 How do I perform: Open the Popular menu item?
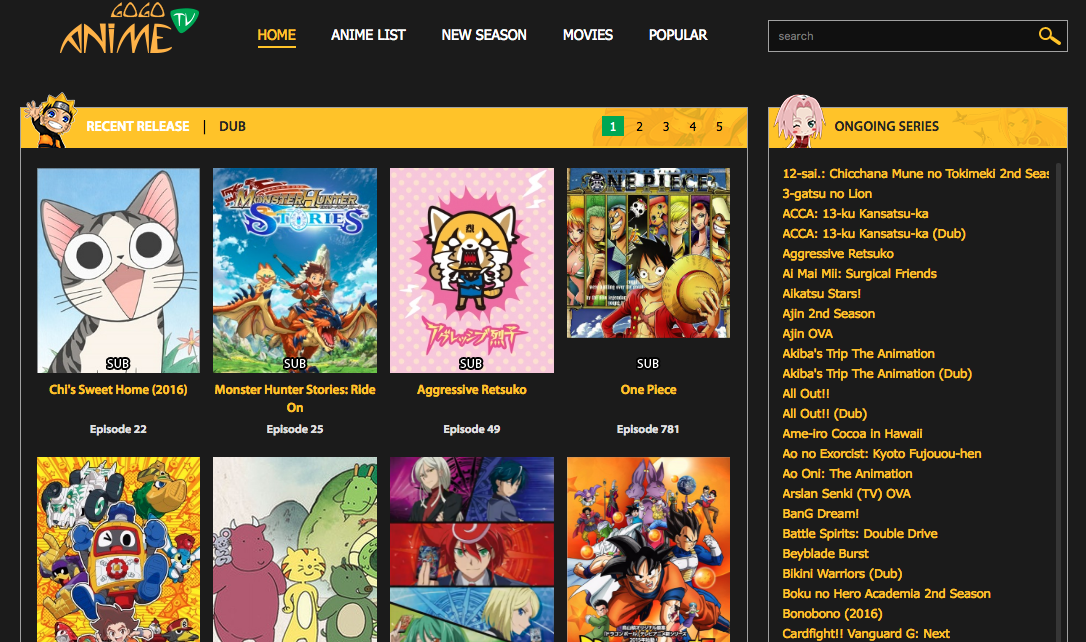[677, 35]
